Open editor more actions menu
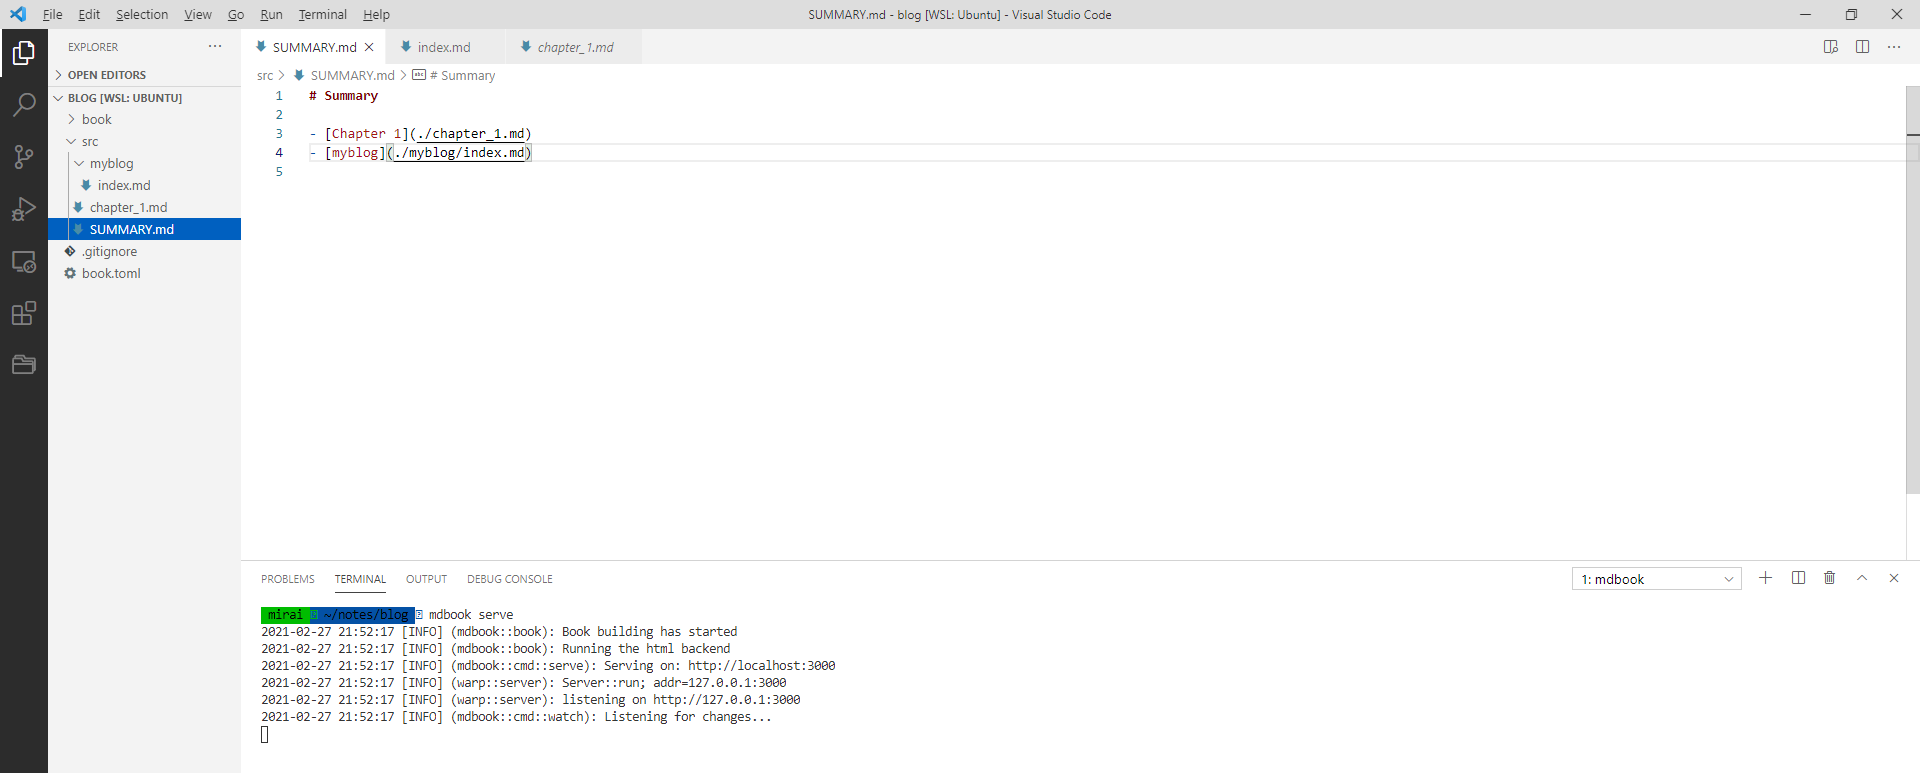 point(1894,47)
